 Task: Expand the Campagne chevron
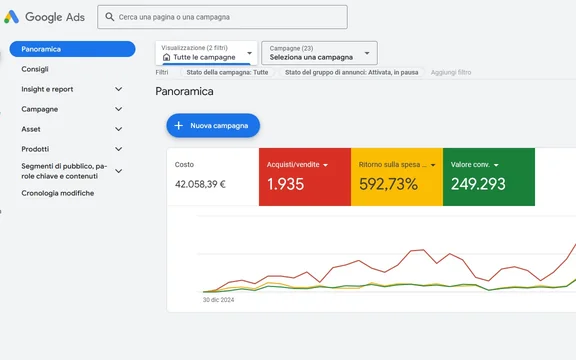118,109
